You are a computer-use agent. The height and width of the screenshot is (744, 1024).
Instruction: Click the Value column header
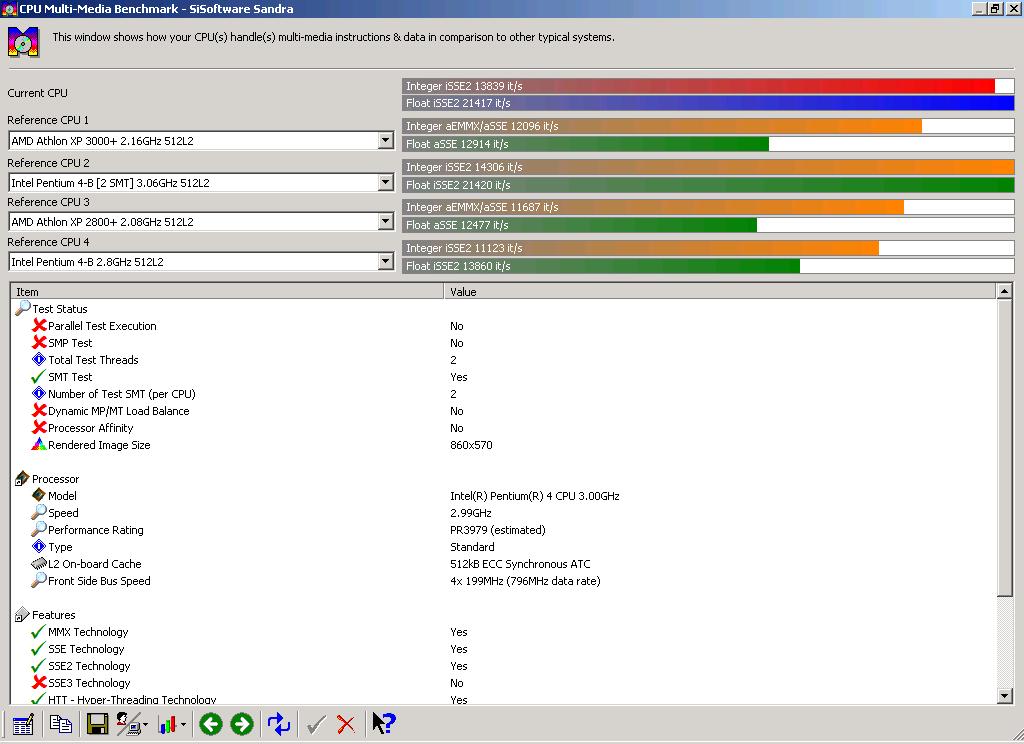click(720, 291)
